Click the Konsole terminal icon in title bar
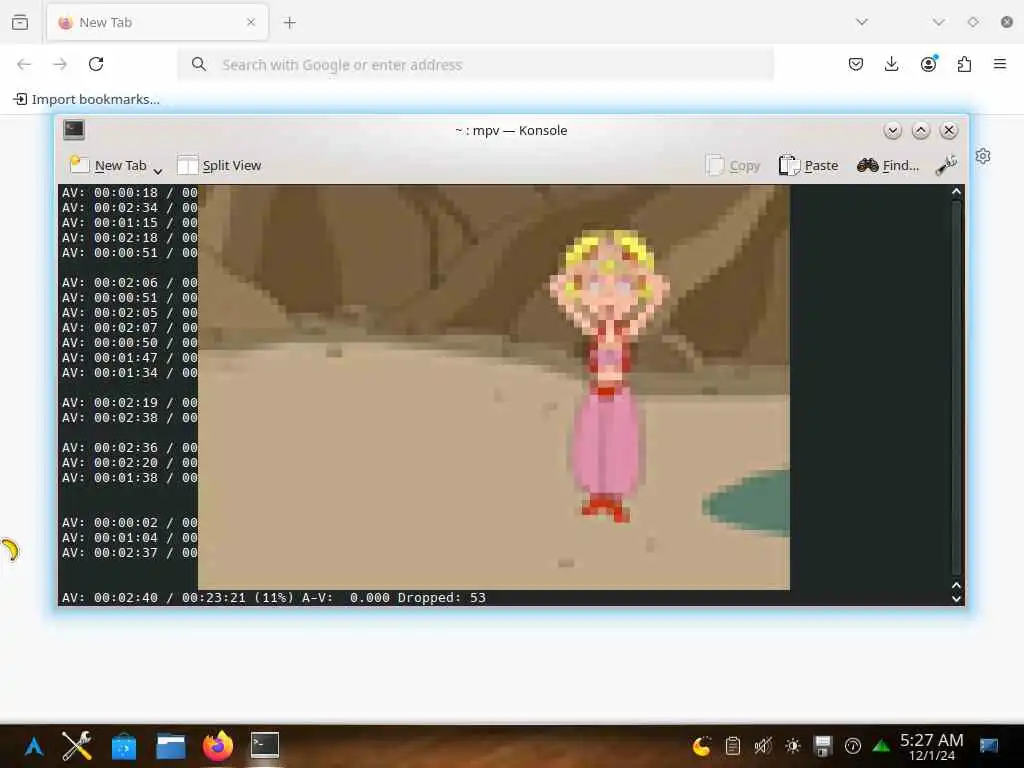Viewport: 1024px width, 768px height. pos(74,130)
